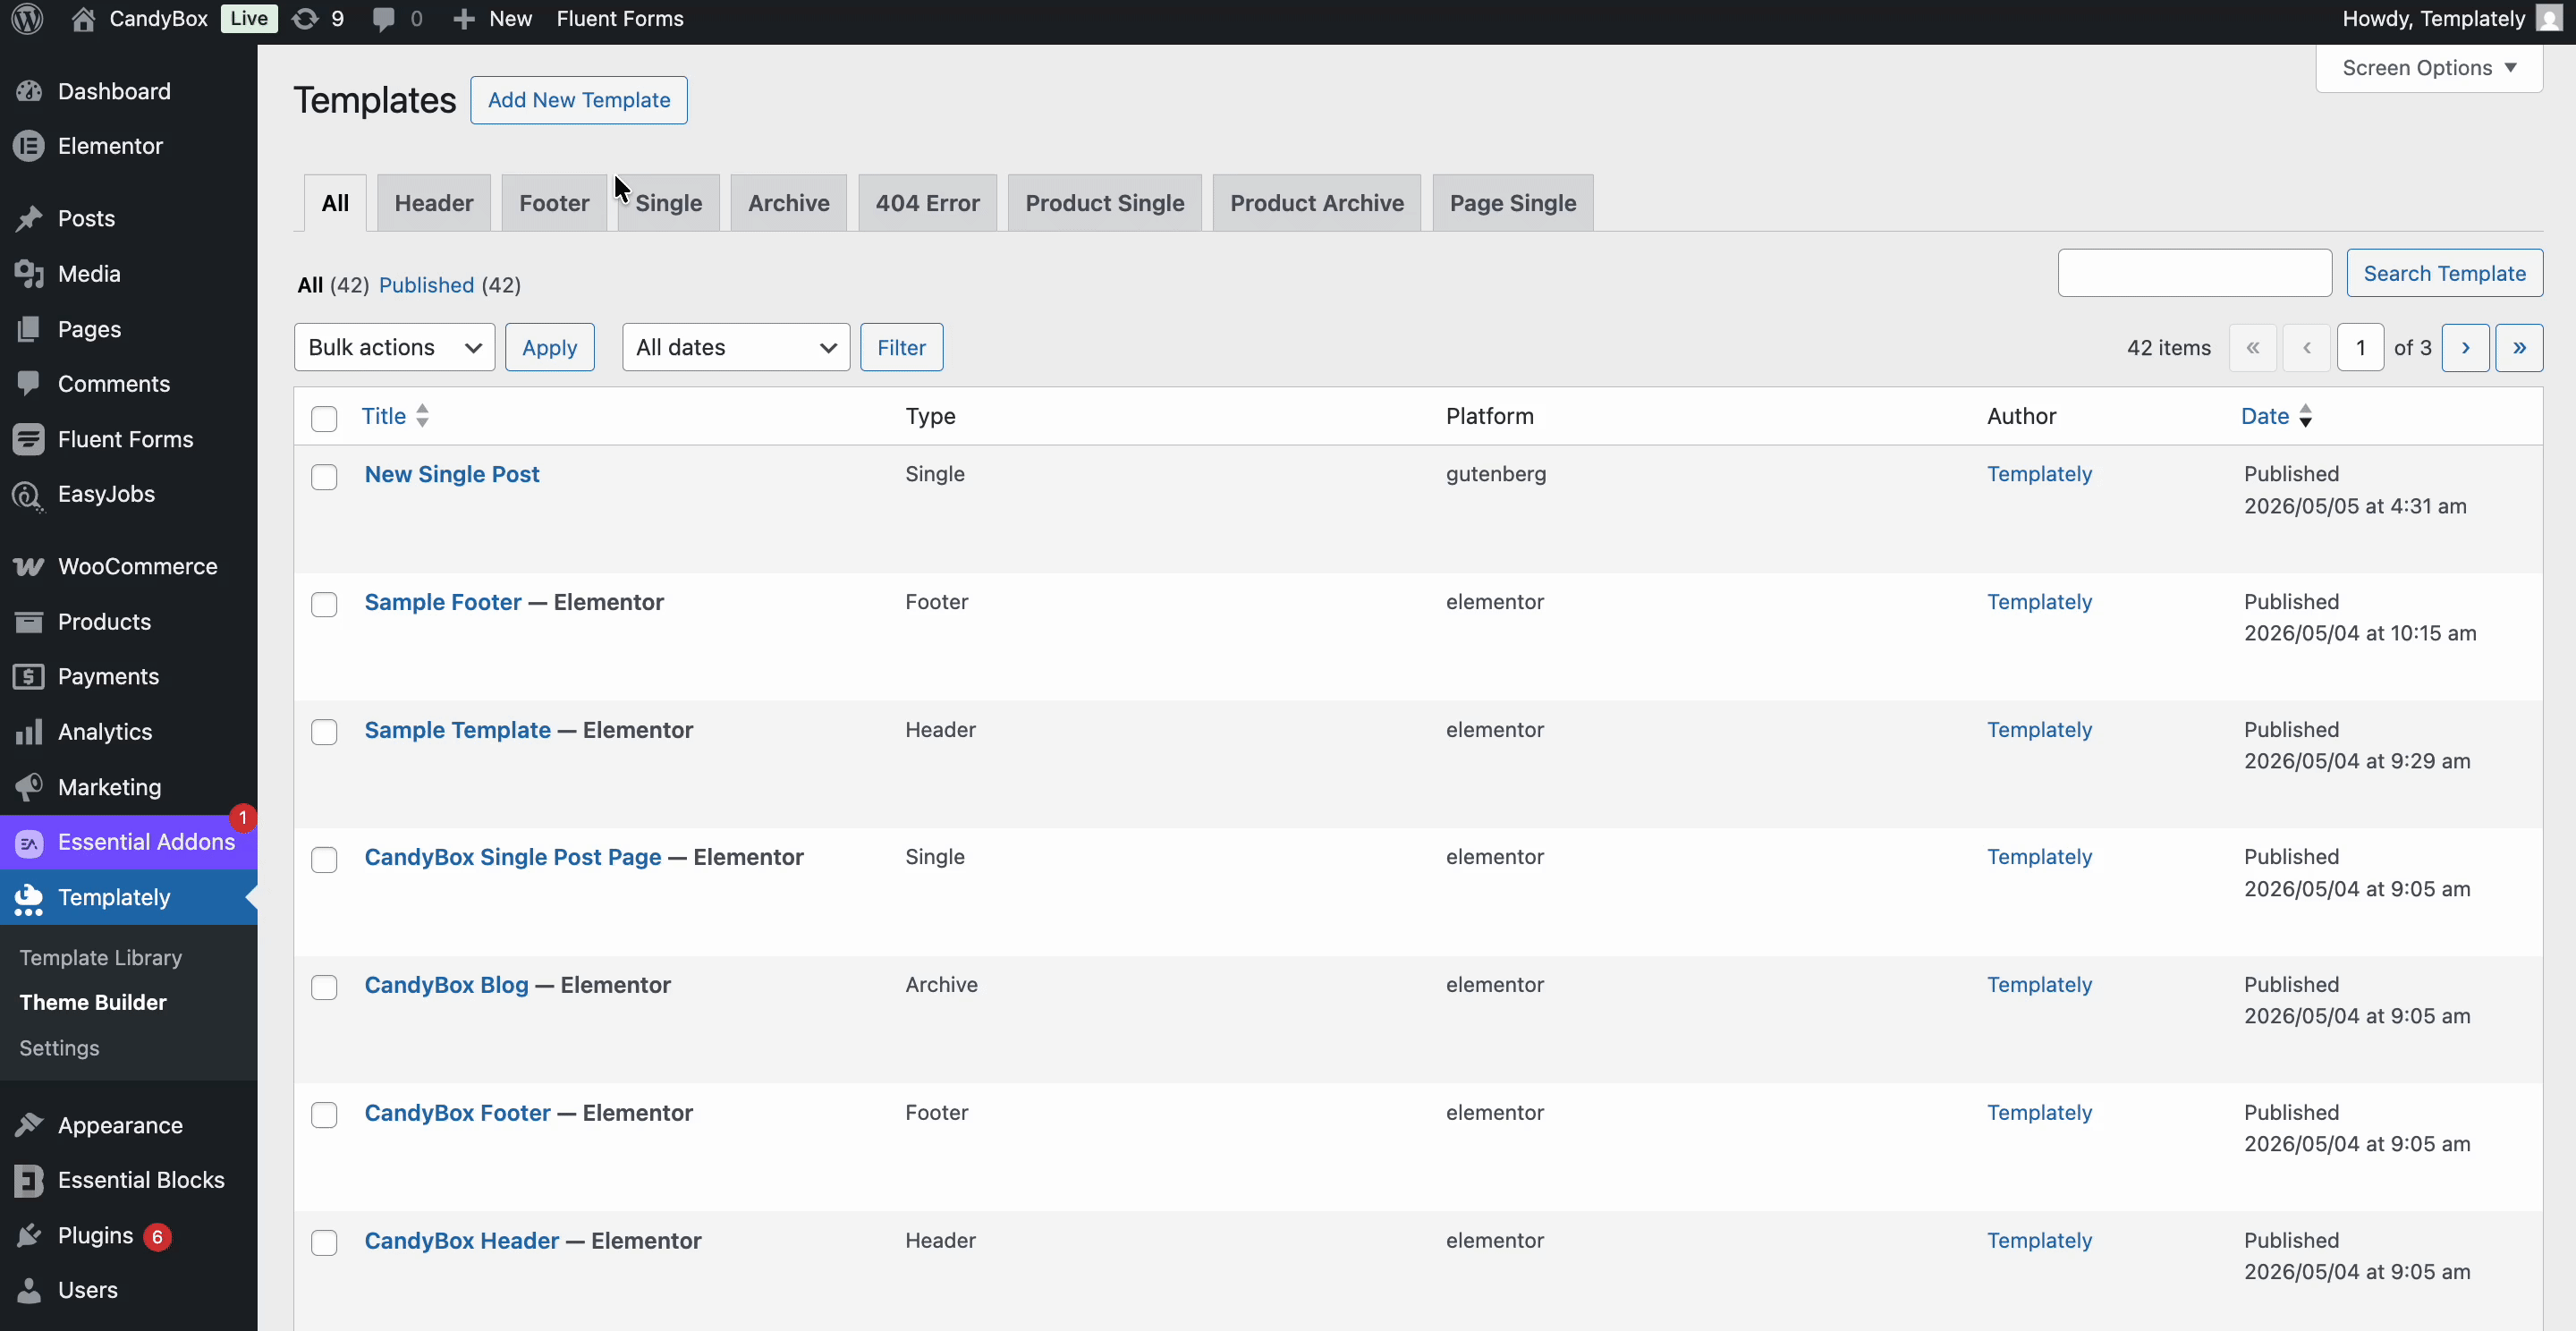
Task: Check the CandyBox Blog row checkbox
Action: (x=324, y=988)
